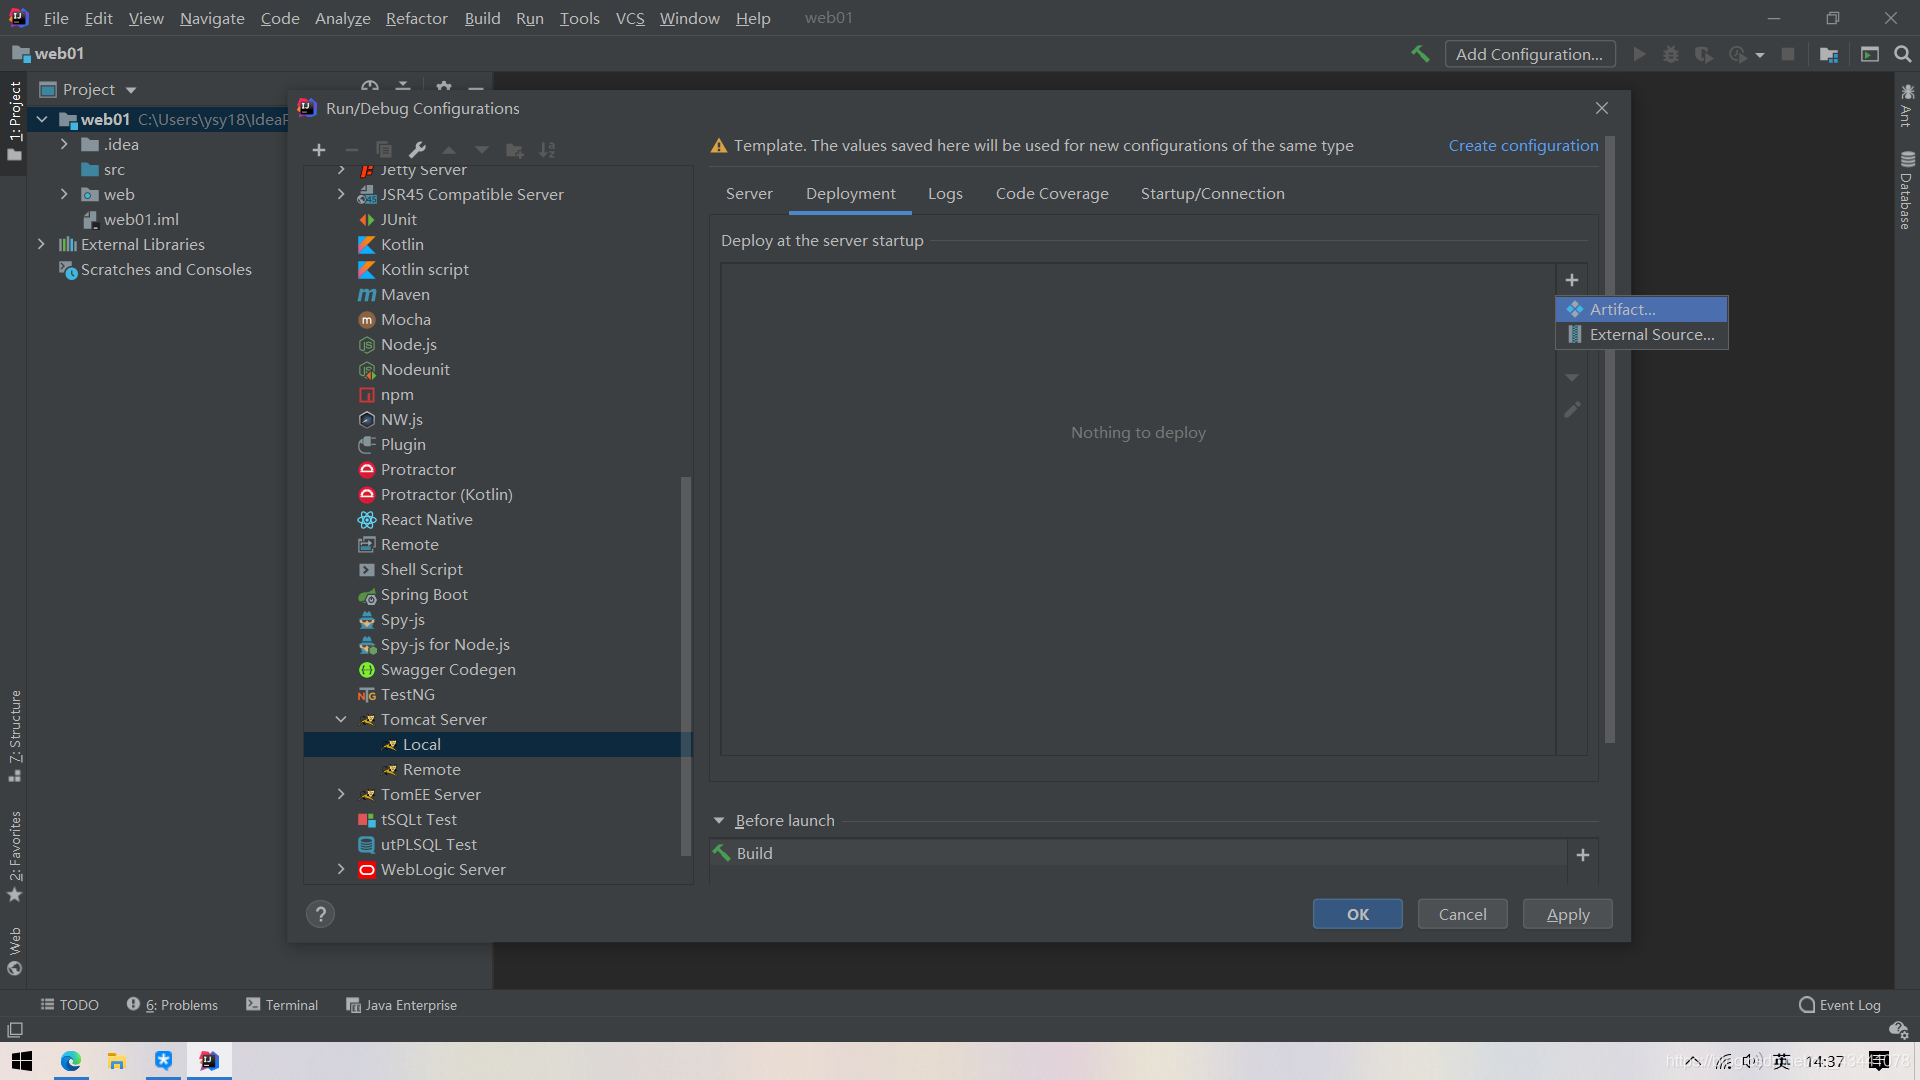The image size is (1920, 1080).
Task: Open Event Log panel
Action: [1839, 1005]
